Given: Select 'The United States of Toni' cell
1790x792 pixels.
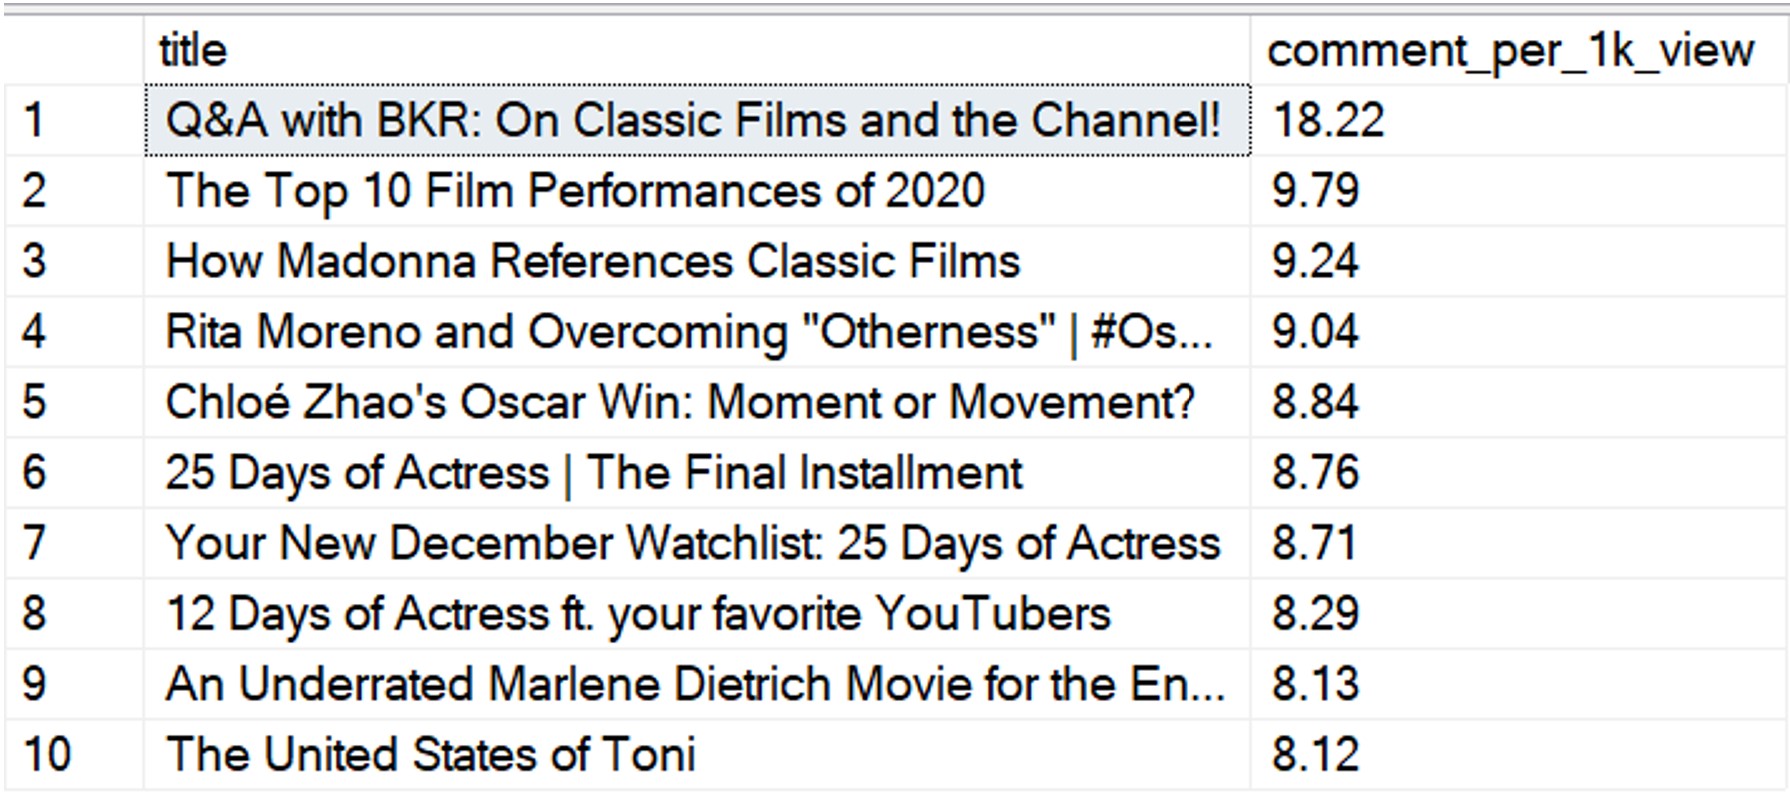Looking at the screenshot, I should click(697, 755).
